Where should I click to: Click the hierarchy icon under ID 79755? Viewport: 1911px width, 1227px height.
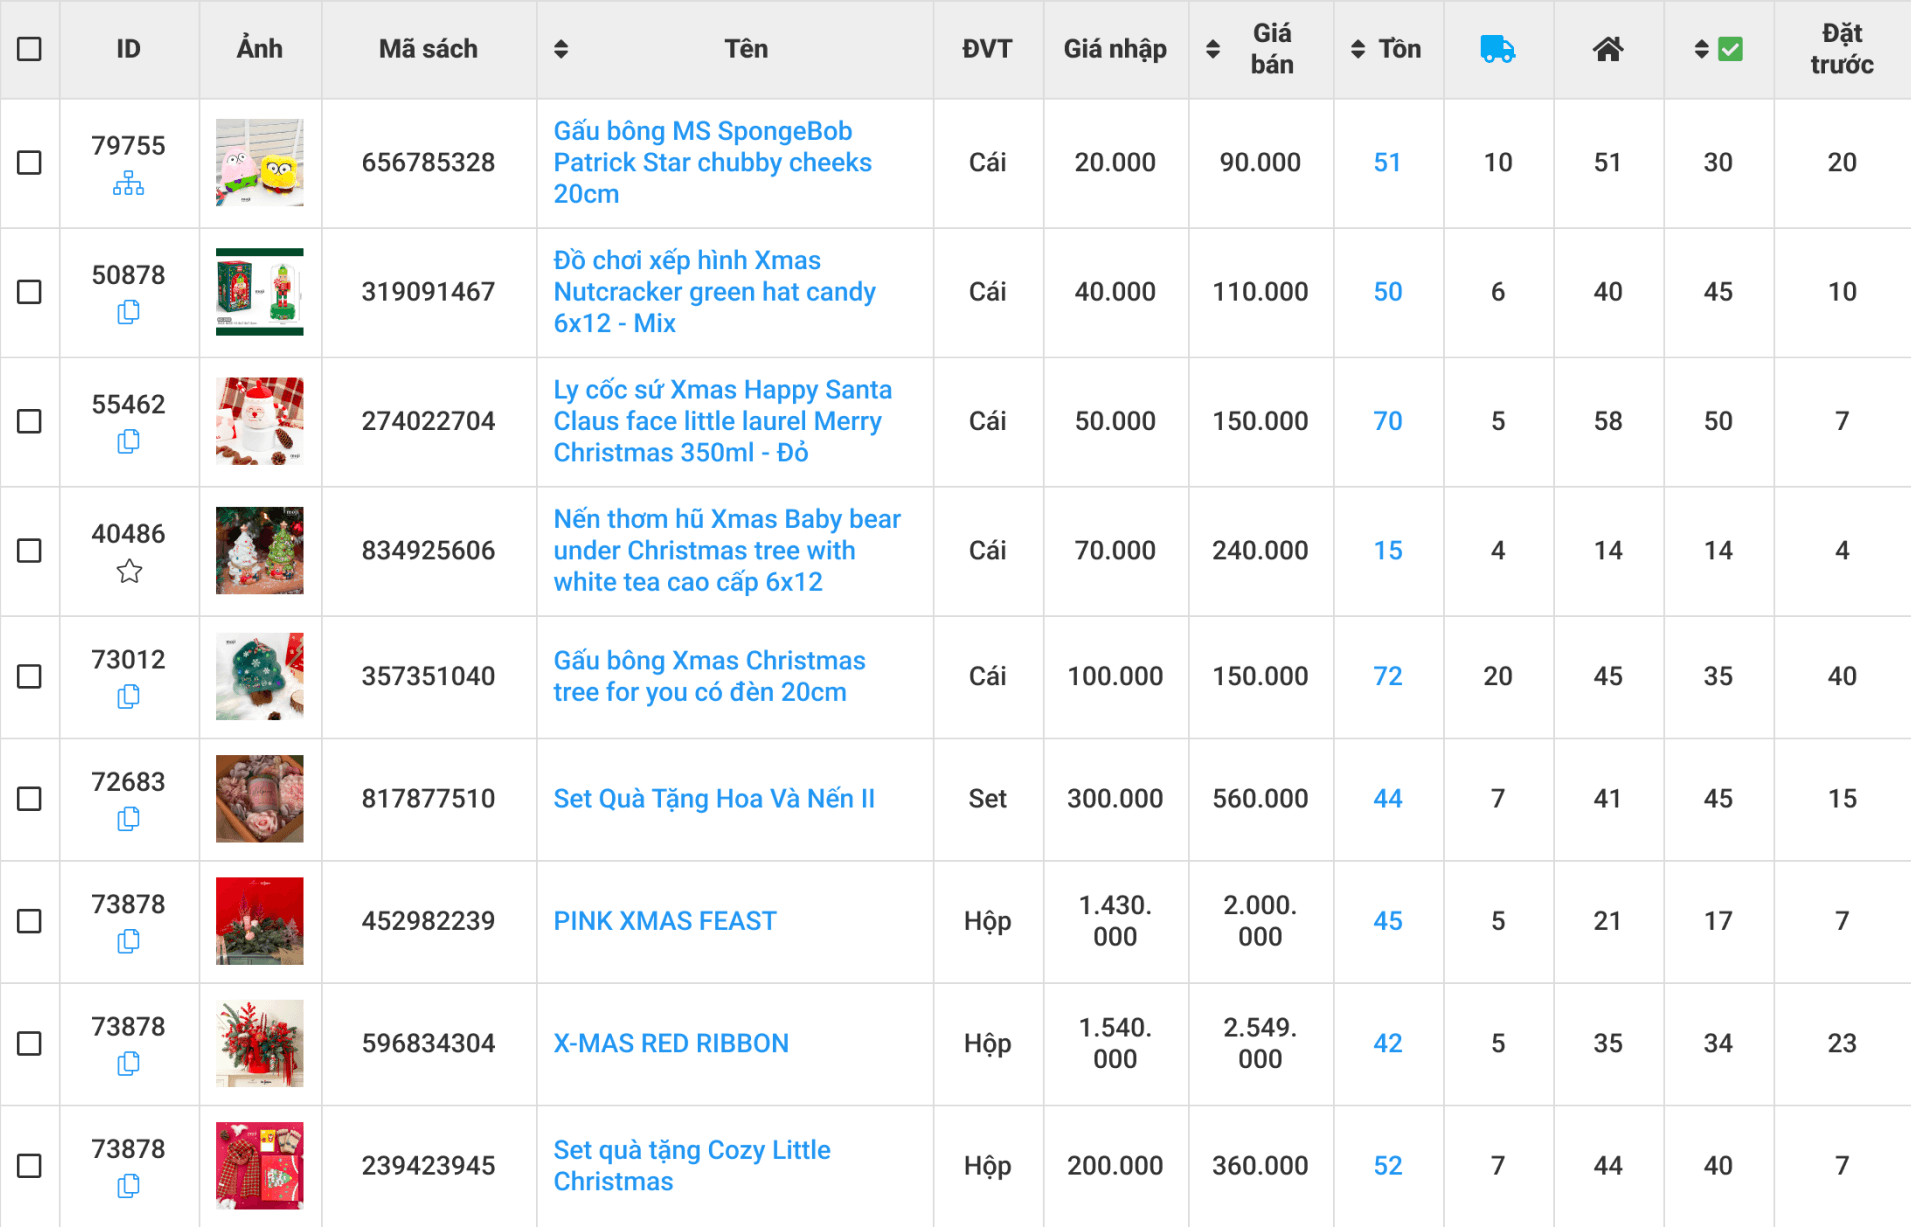(128, 184)
